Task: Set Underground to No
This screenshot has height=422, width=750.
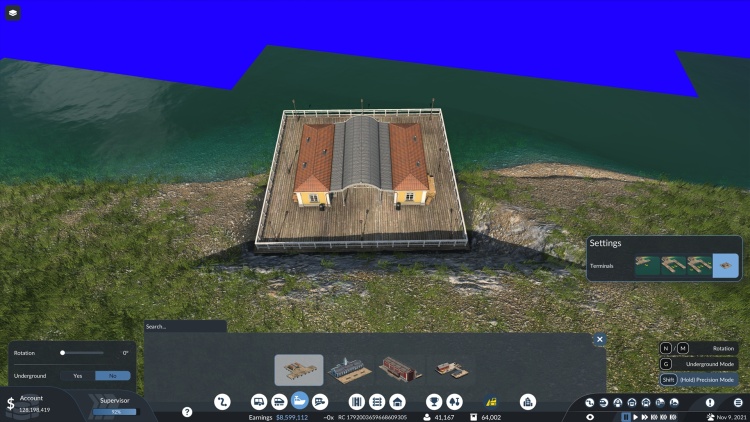Action: 113,376
